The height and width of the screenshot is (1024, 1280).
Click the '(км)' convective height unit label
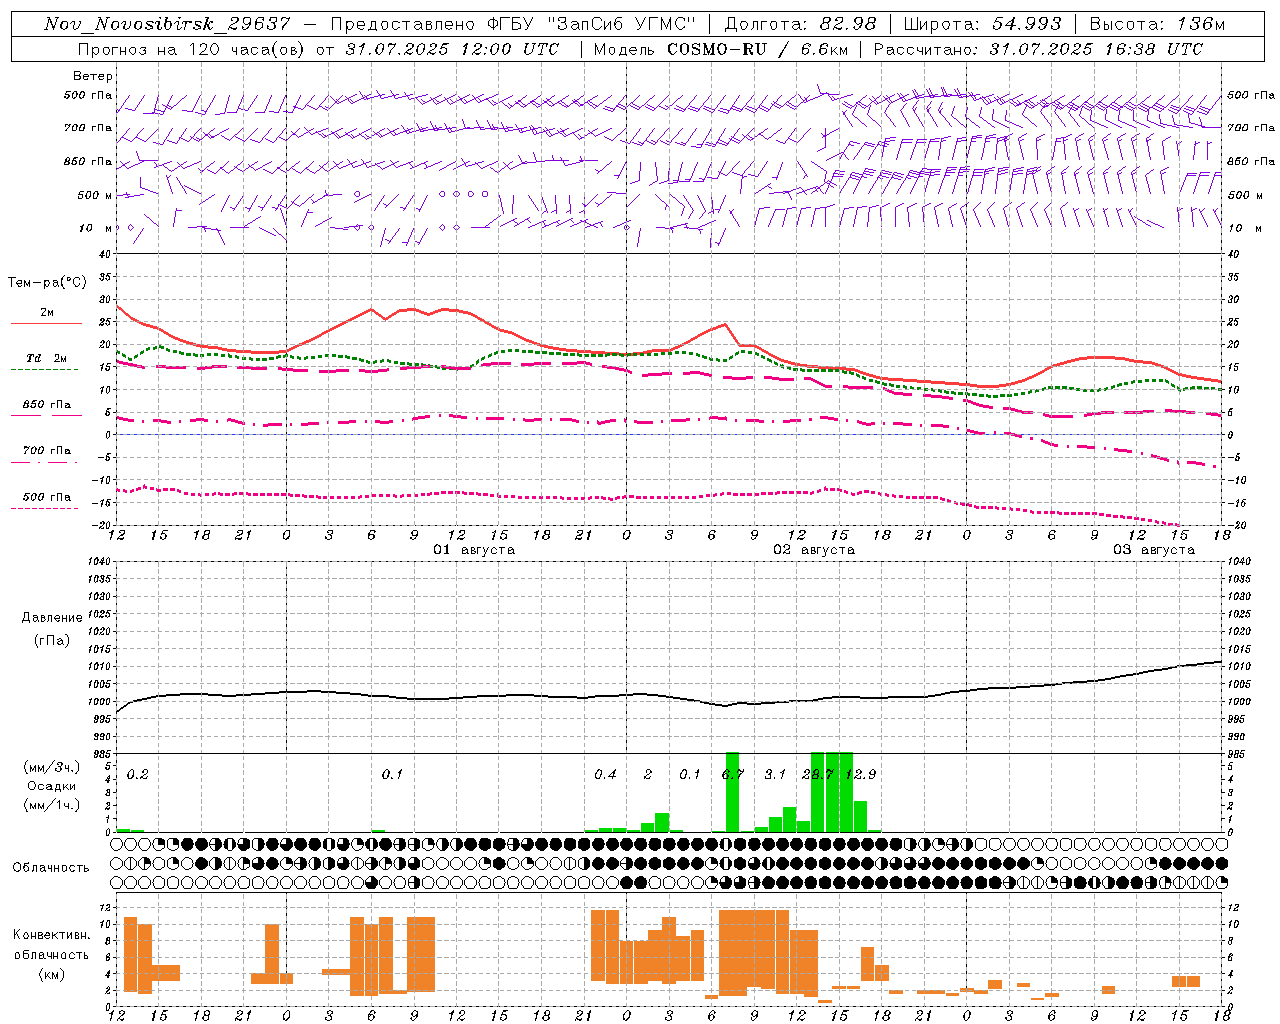click(x=52, y=974)
